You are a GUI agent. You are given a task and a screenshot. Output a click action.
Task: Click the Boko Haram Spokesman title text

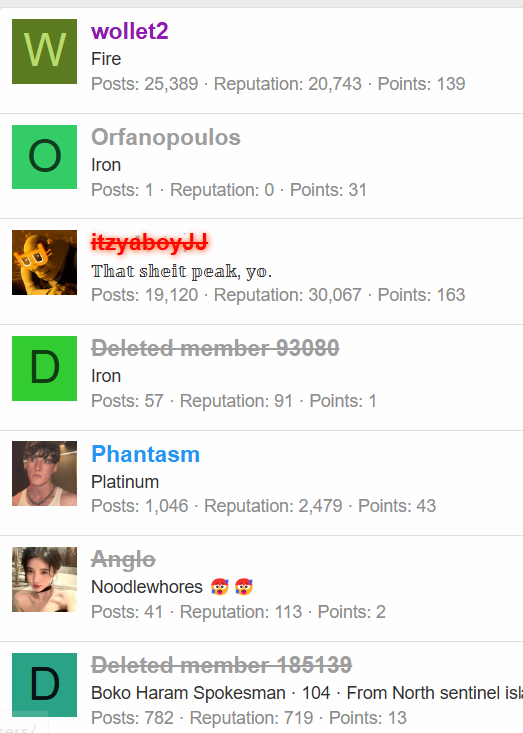tap(188, 693)
